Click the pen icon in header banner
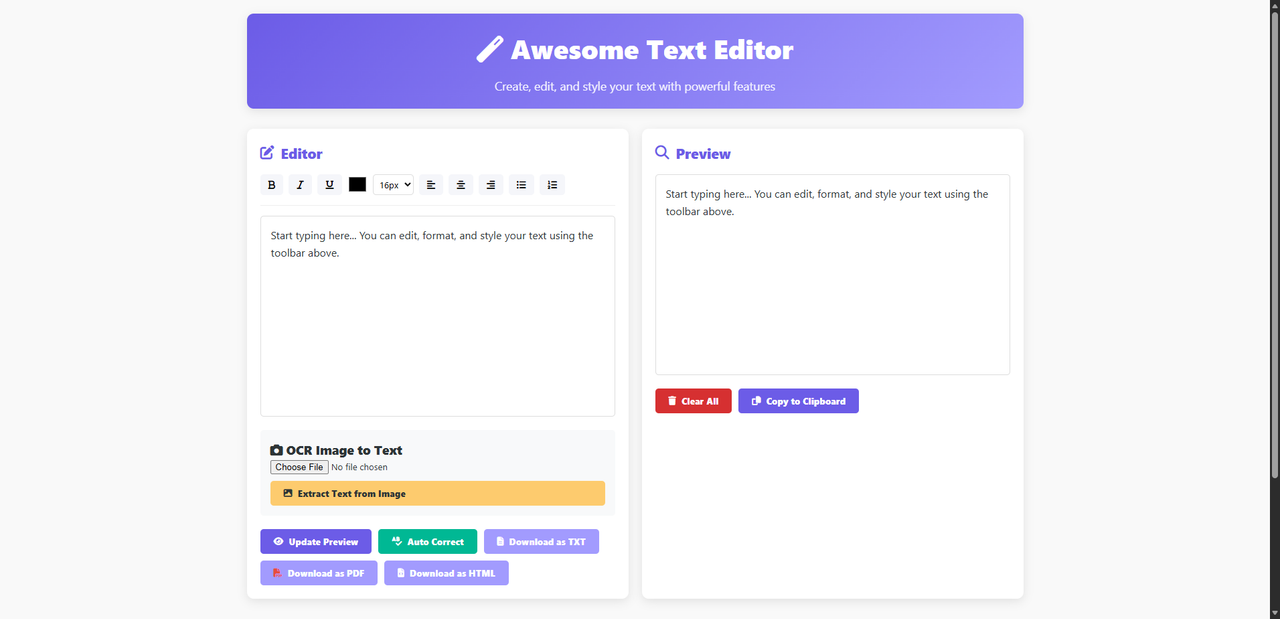 [x=490, y=49]
